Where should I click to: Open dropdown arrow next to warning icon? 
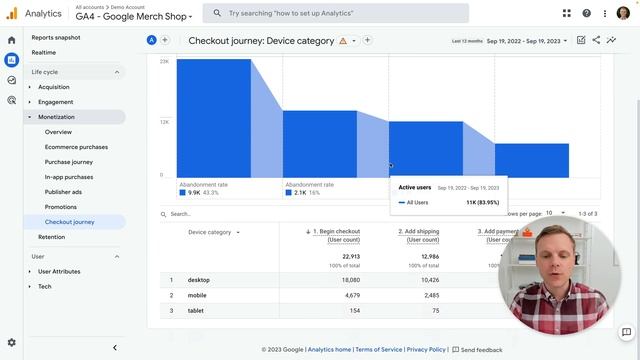pos(354,41)
